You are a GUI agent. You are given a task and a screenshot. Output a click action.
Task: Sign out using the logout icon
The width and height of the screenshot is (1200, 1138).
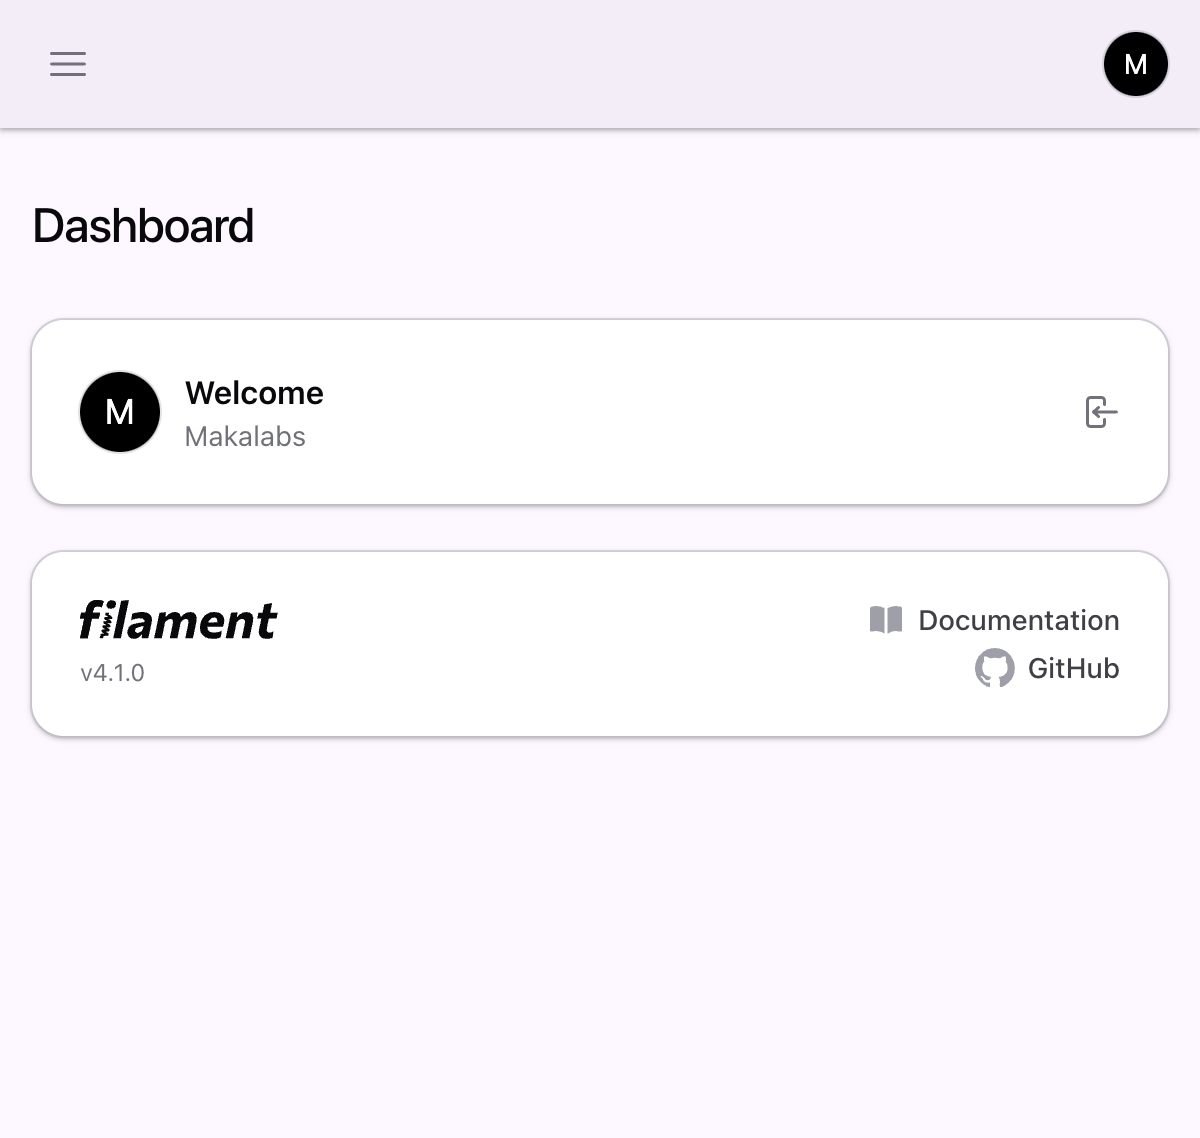click(1101, 412)
